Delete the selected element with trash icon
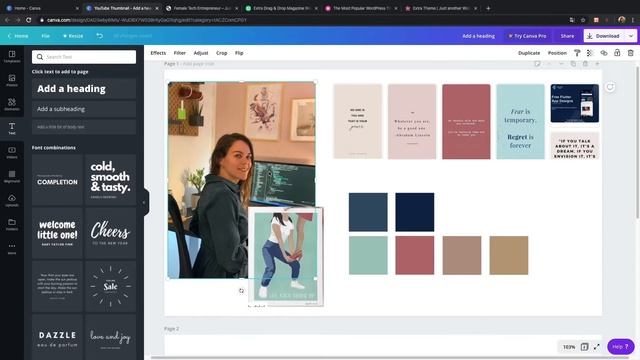The height and width of the screenshot is (360, 640). click(x=631, y=53)
